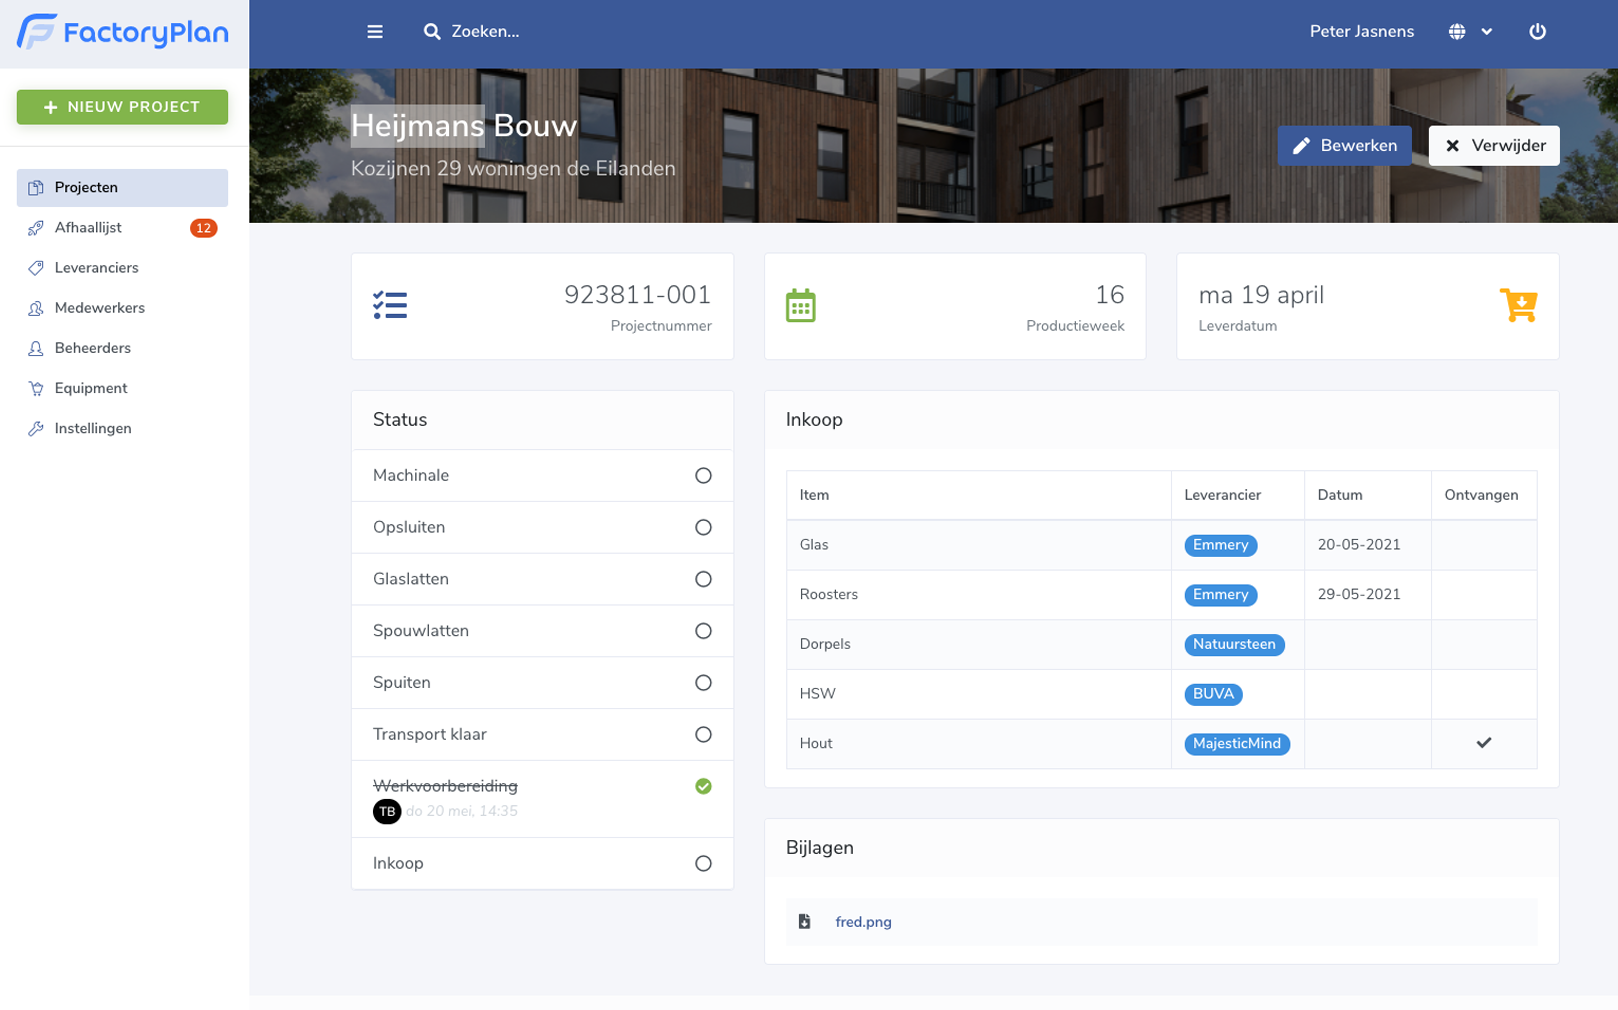Click the hamburger menu icon
This screenshot has width=1618, height=1010.
click(x=375, y=32)
